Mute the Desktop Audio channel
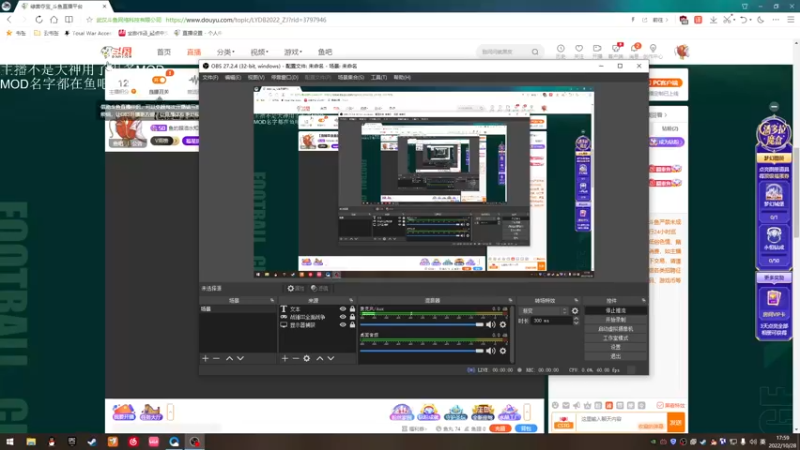The height and width of the screenshot is (450, 800). tap(491, 351)
